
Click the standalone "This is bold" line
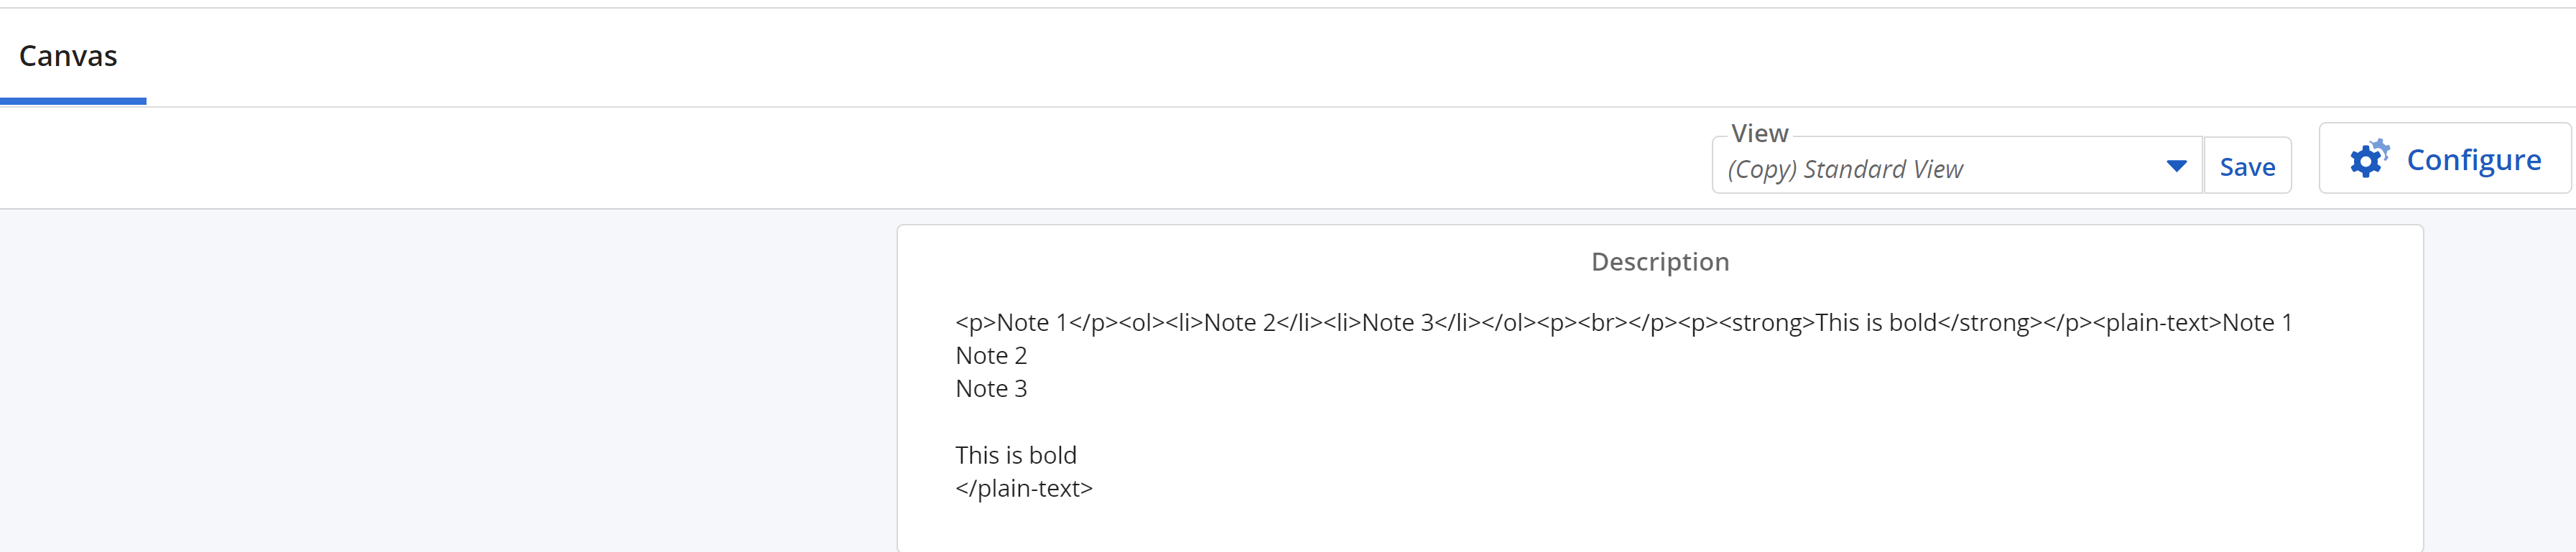pos(1015,456)
